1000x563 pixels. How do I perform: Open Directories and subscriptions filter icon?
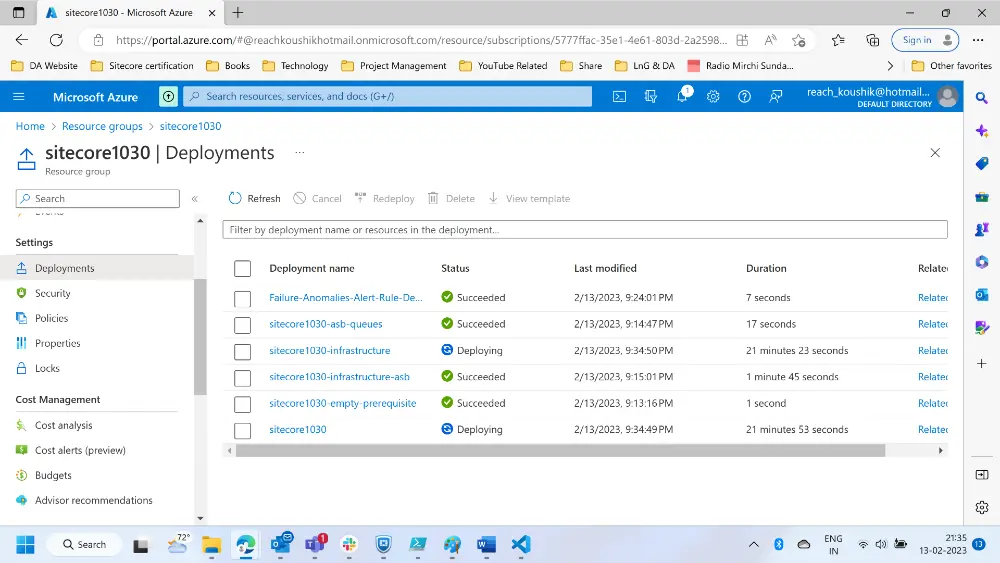point(651,96)
